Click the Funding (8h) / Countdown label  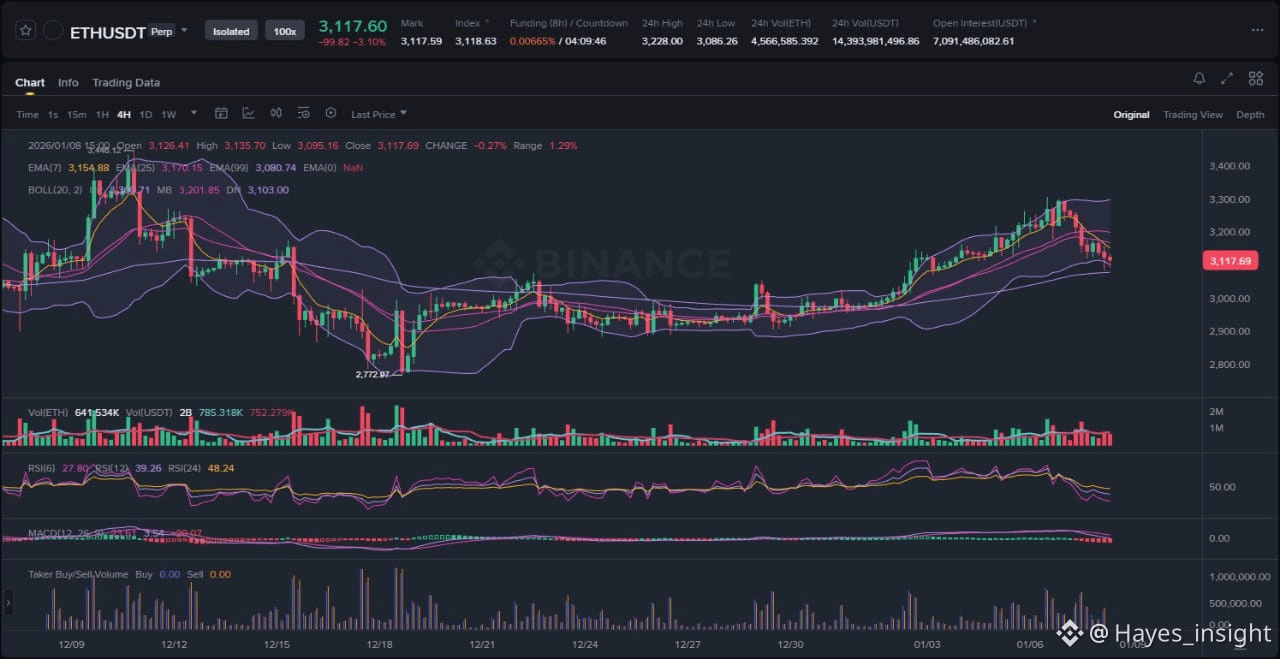point(569,23)
